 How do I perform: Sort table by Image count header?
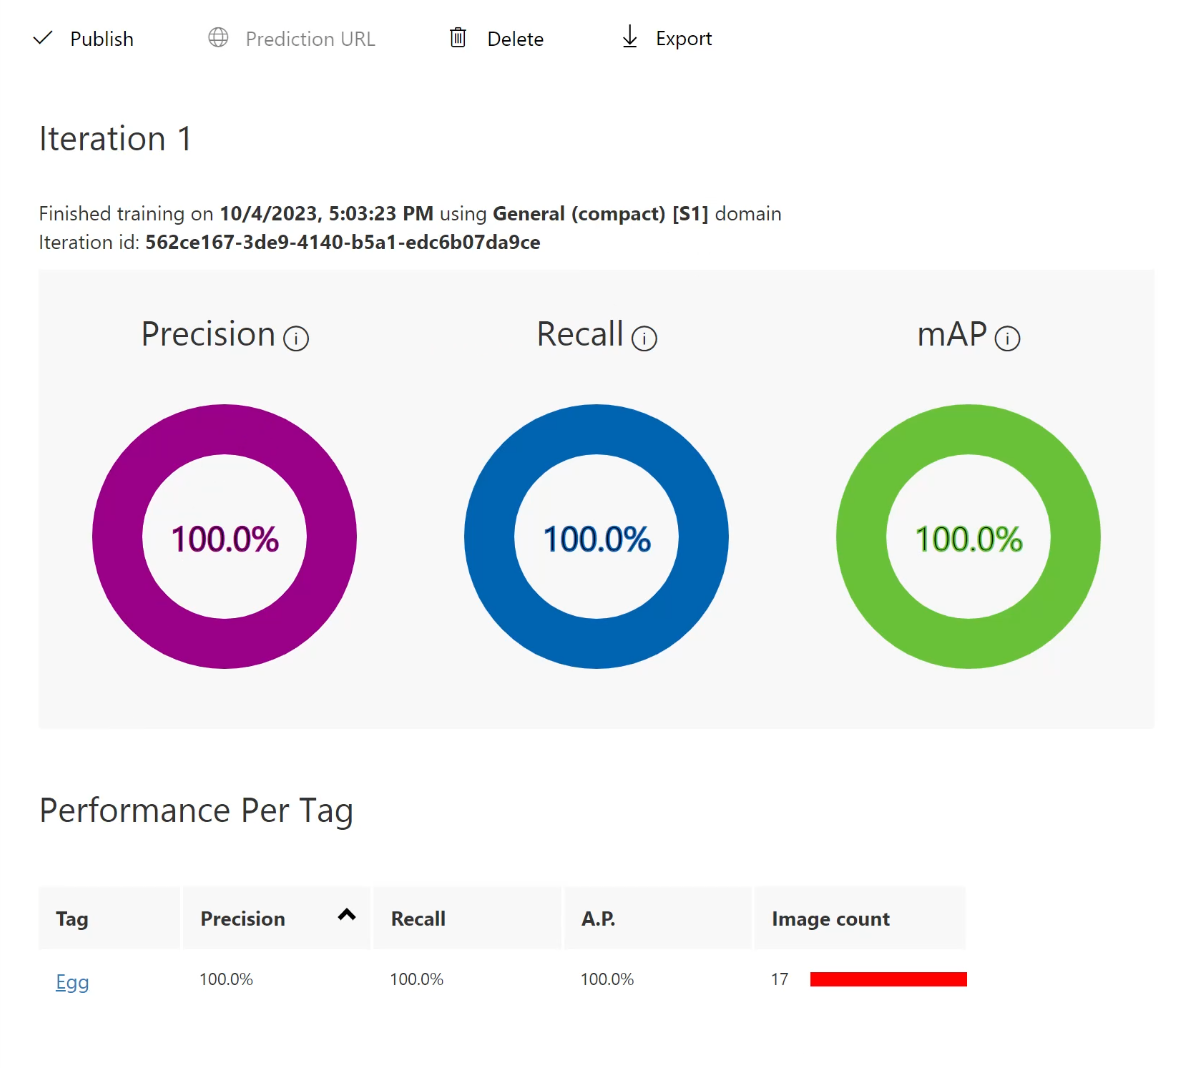pos(830,919)
